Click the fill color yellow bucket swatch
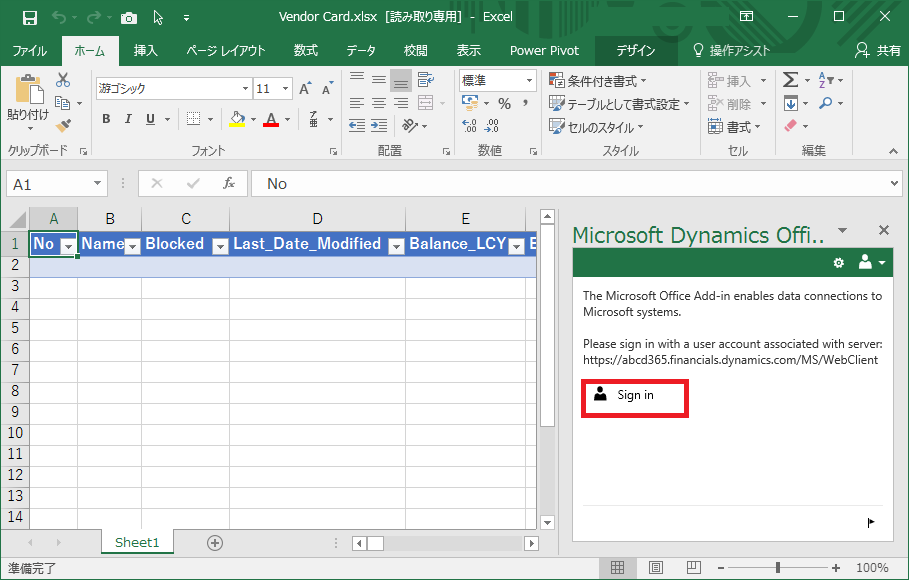 point(238,119)
